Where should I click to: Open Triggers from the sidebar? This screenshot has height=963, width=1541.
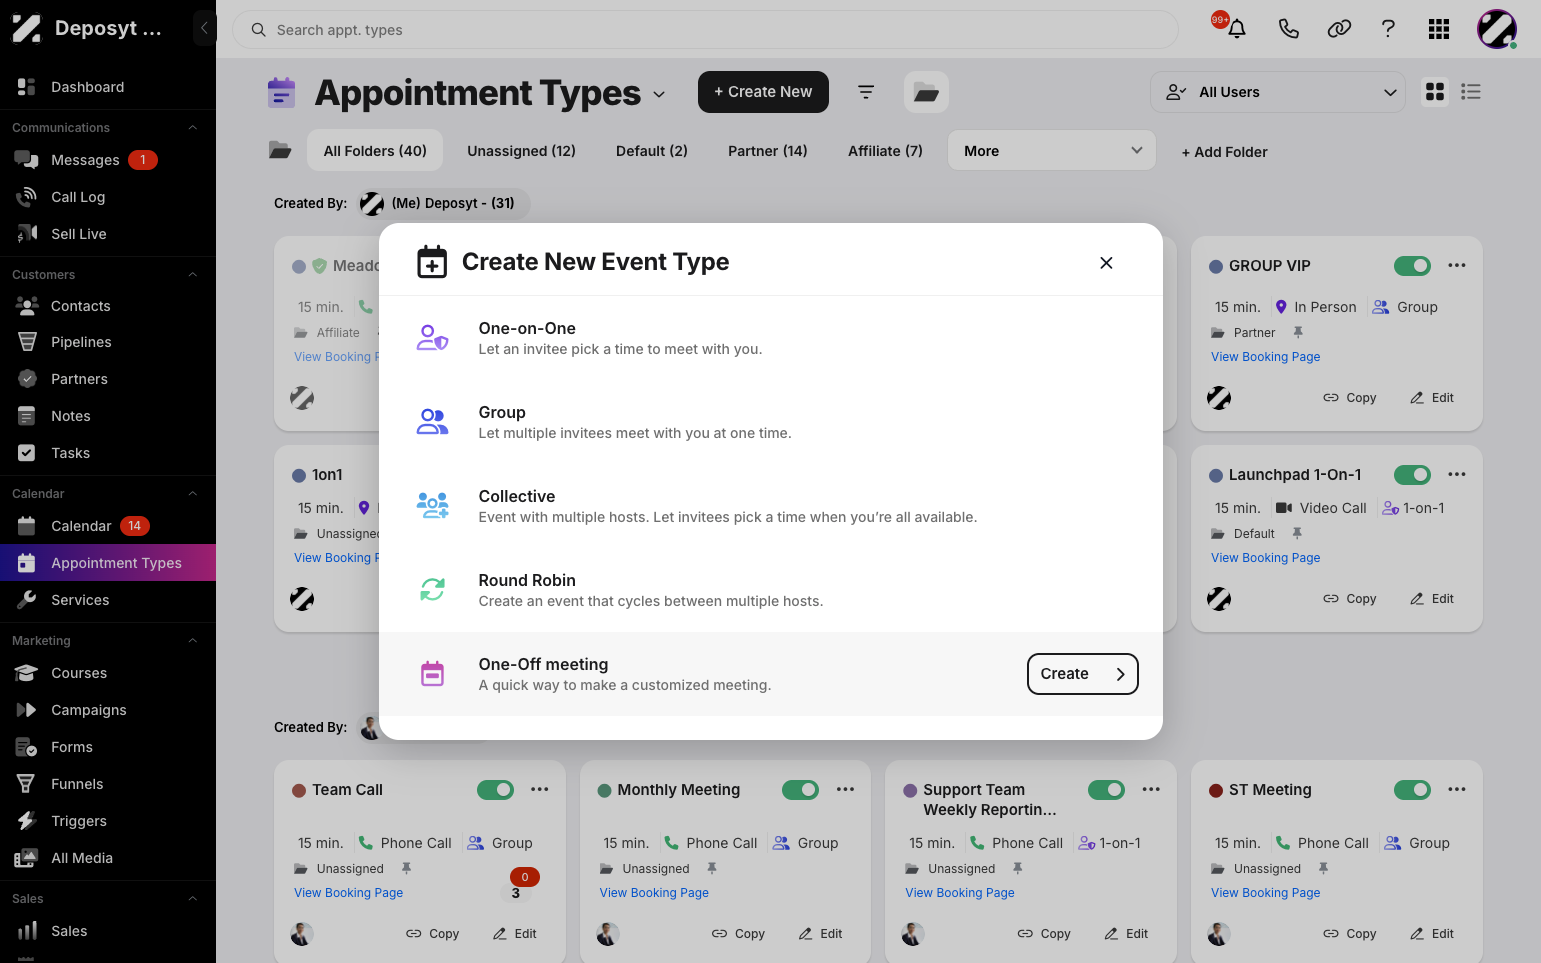point(79,821)
